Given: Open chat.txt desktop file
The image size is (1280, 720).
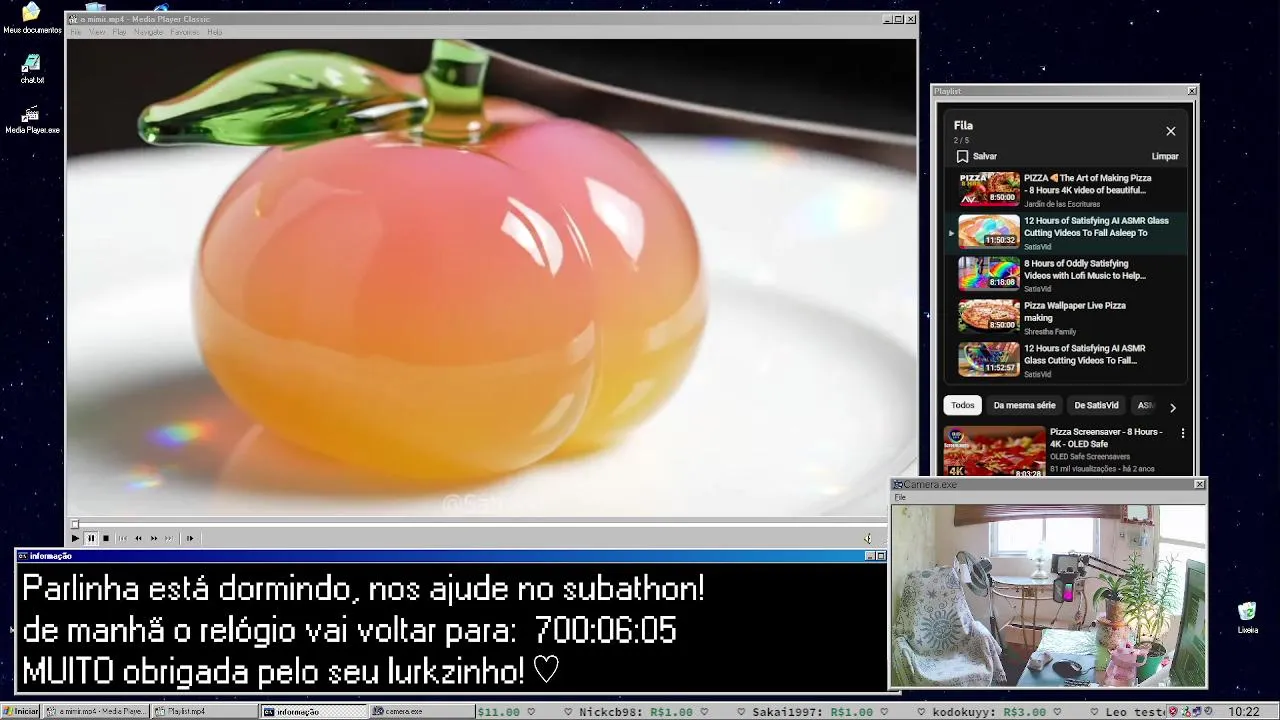Looking at the screenshot, I should [32, 68].
